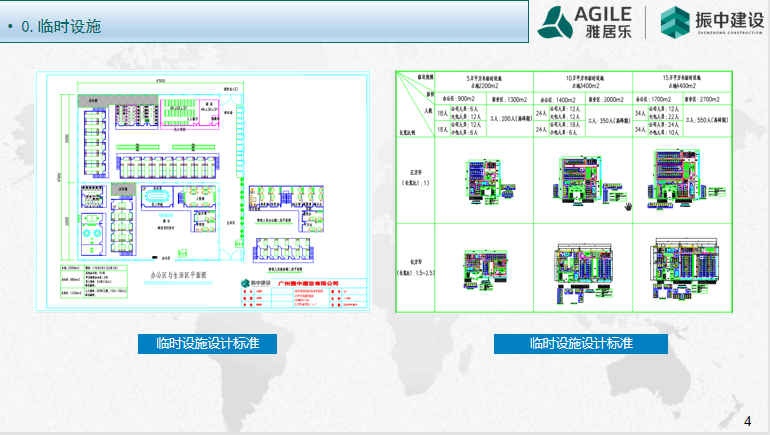Click the 工人：350人 peak workers cell
The height and width of the screenshot is (435, 770).
coord(609,120)
